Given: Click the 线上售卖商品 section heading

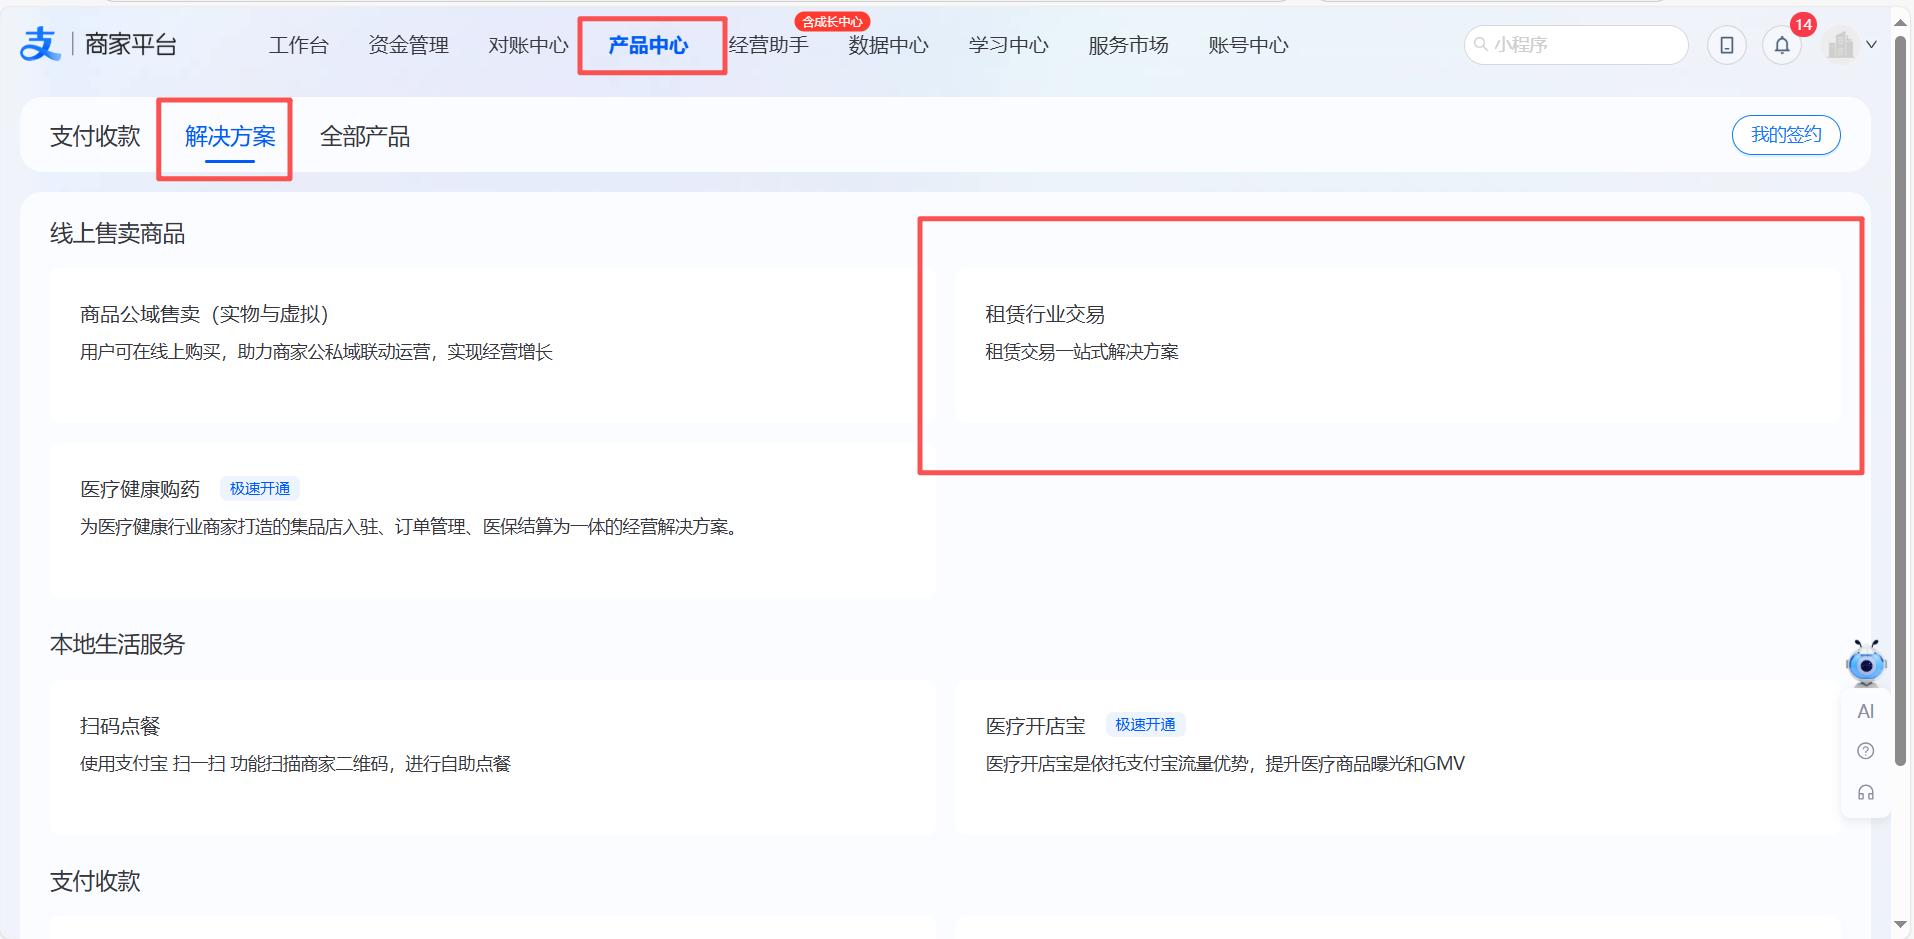Looking at the screenshot, I should (117, 233).
